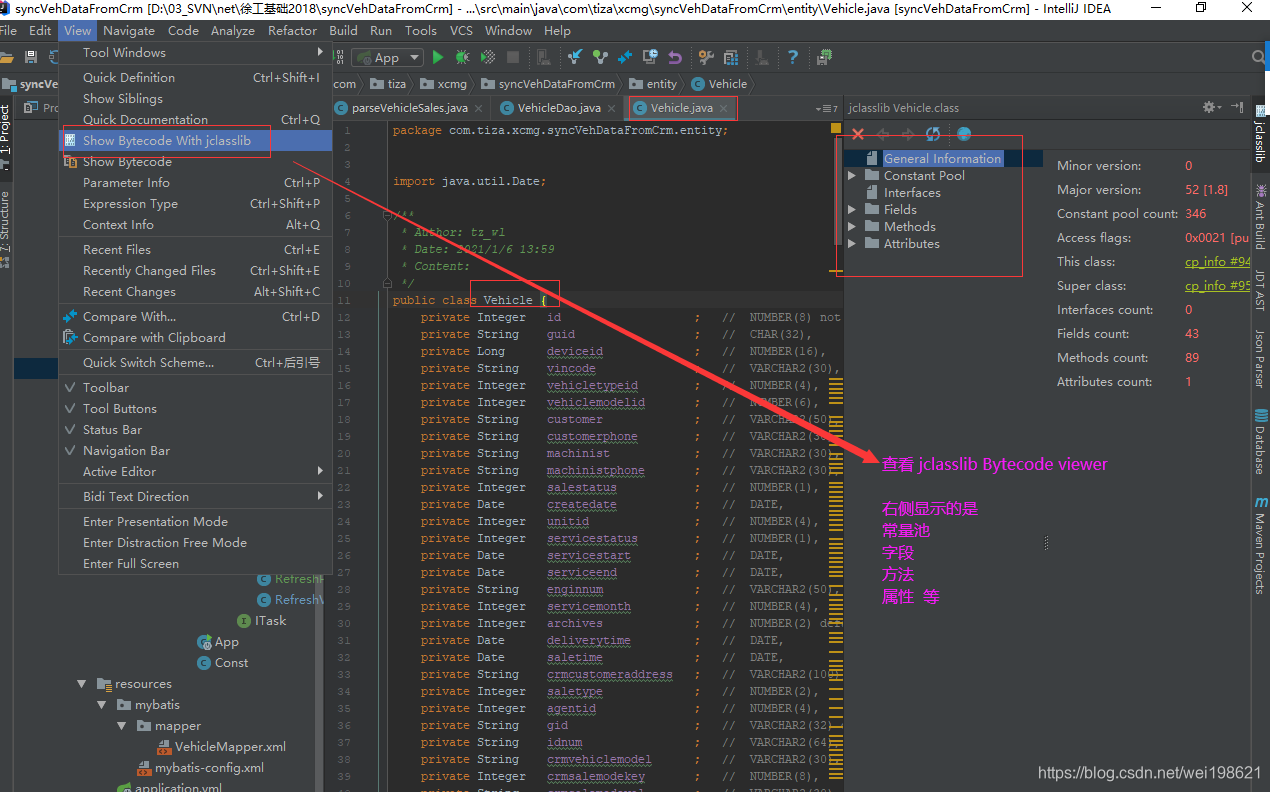1270x792 pixels.
Task: Open the JDT AST side panel
Action: [x=1260, y=289]
